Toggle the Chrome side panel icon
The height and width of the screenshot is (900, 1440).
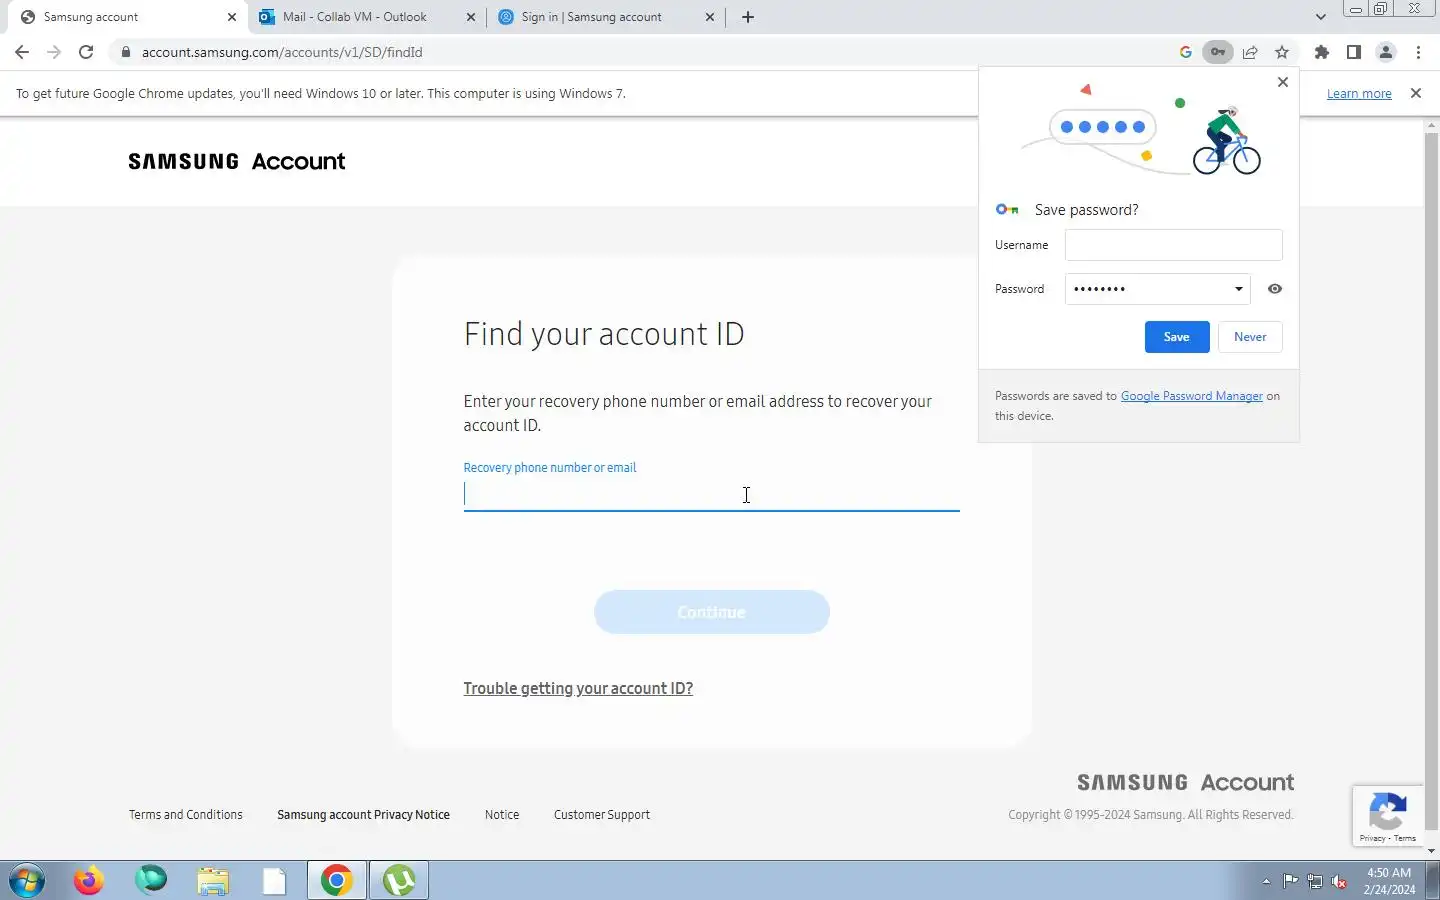point(1354,52)
